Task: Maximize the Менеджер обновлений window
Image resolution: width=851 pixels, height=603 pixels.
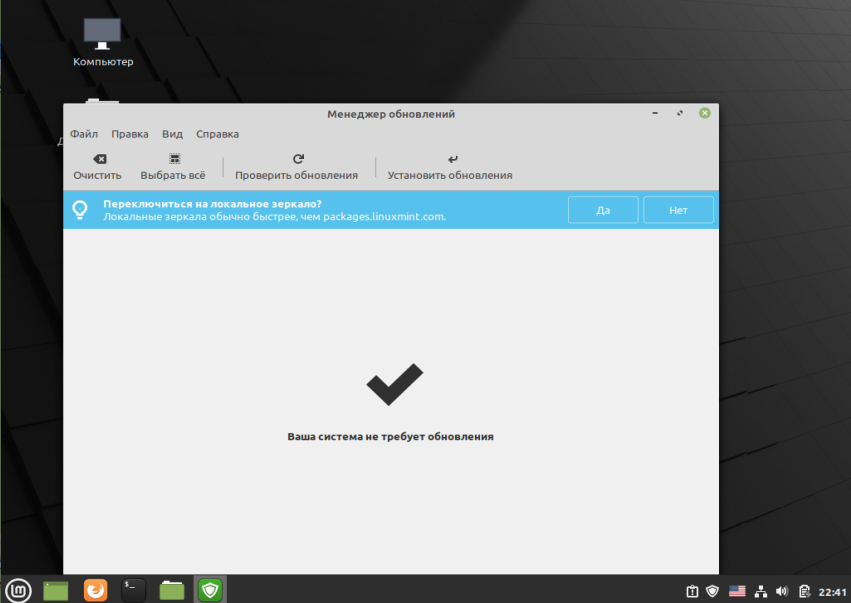Action: [x=679, y=113]
